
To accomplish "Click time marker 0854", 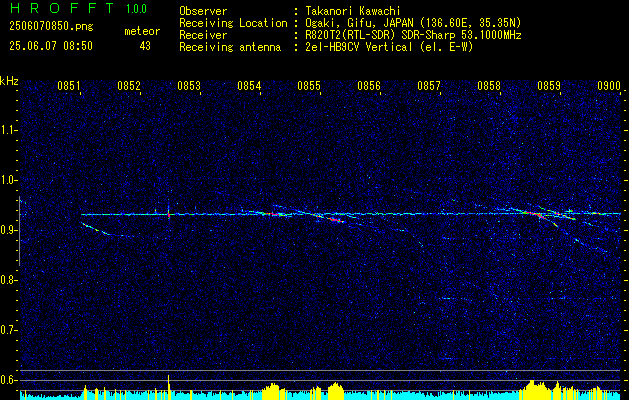I will [x=249, y=85].
